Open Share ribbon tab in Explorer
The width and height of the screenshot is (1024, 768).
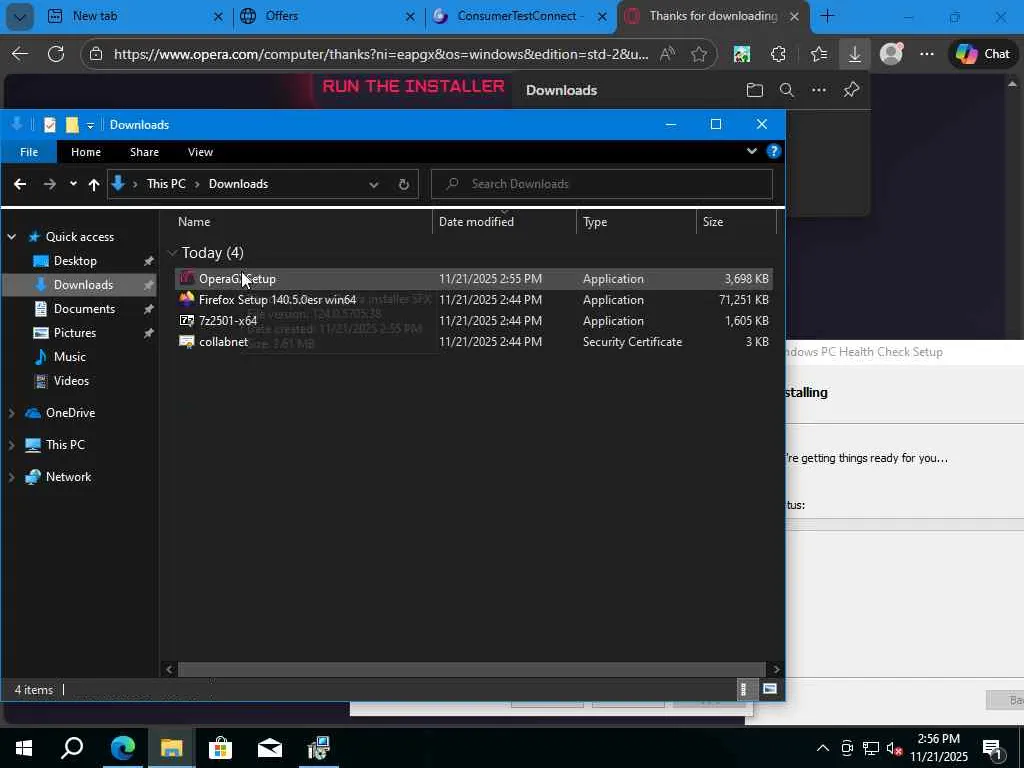click(144, 152)
